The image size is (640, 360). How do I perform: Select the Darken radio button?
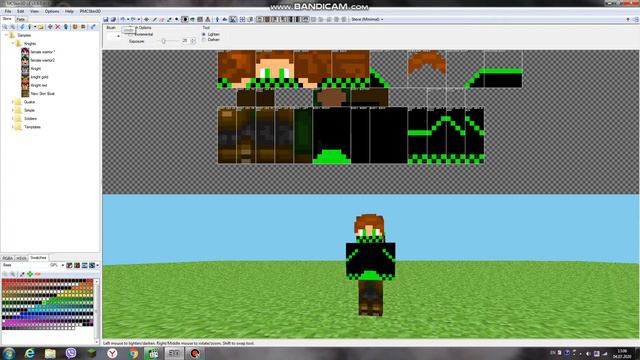[x=204, y=40]
